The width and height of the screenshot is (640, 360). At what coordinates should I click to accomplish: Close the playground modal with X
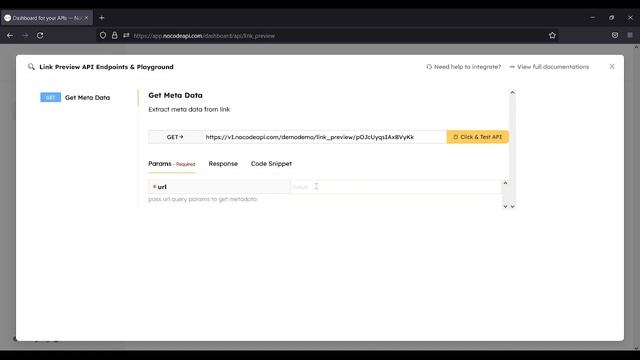(x=612, y=67)
